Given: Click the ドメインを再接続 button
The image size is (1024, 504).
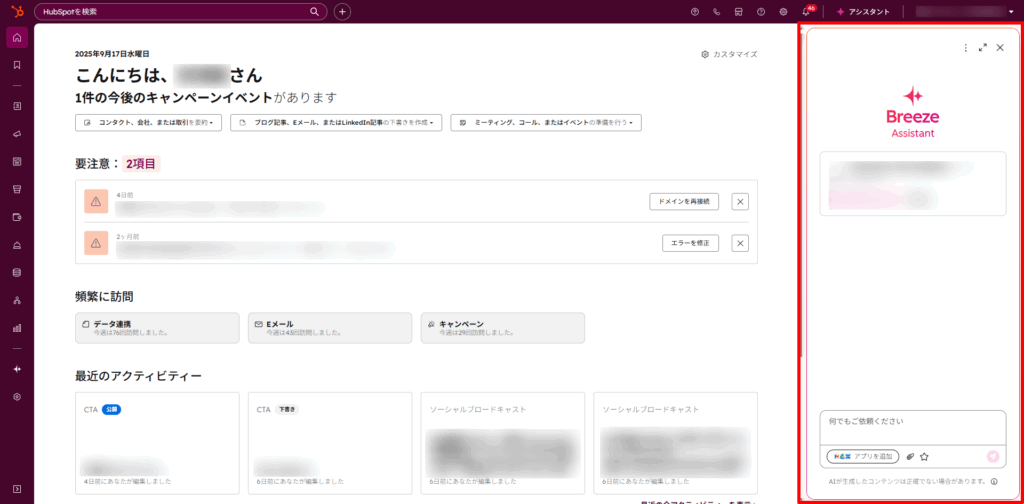Looking at the screenshot, I should tap(684, 201).
